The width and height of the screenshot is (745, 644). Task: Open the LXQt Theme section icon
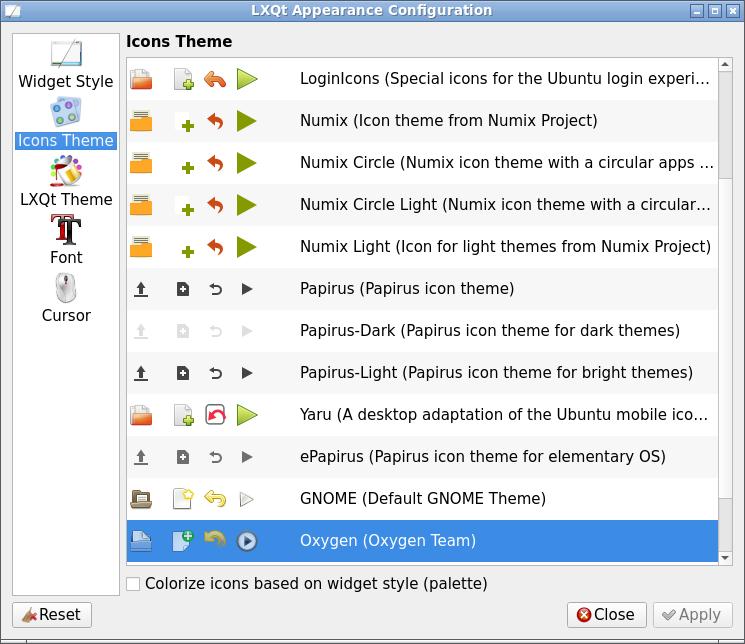click(66, 172)
